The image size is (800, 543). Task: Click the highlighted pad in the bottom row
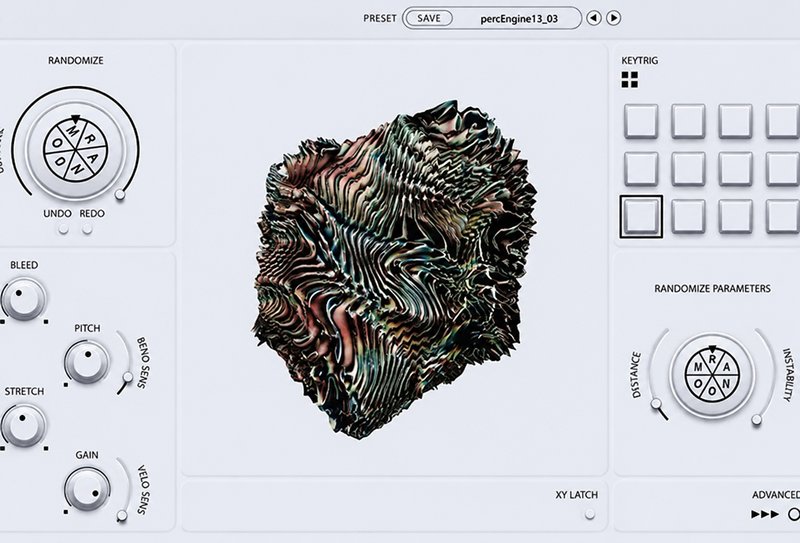tap(641, 216)
